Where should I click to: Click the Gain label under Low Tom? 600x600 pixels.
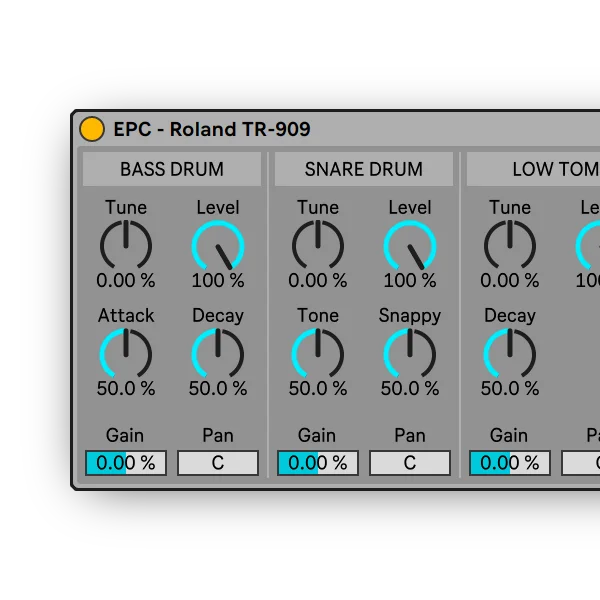pyautogui.click(x=509, y=435)
